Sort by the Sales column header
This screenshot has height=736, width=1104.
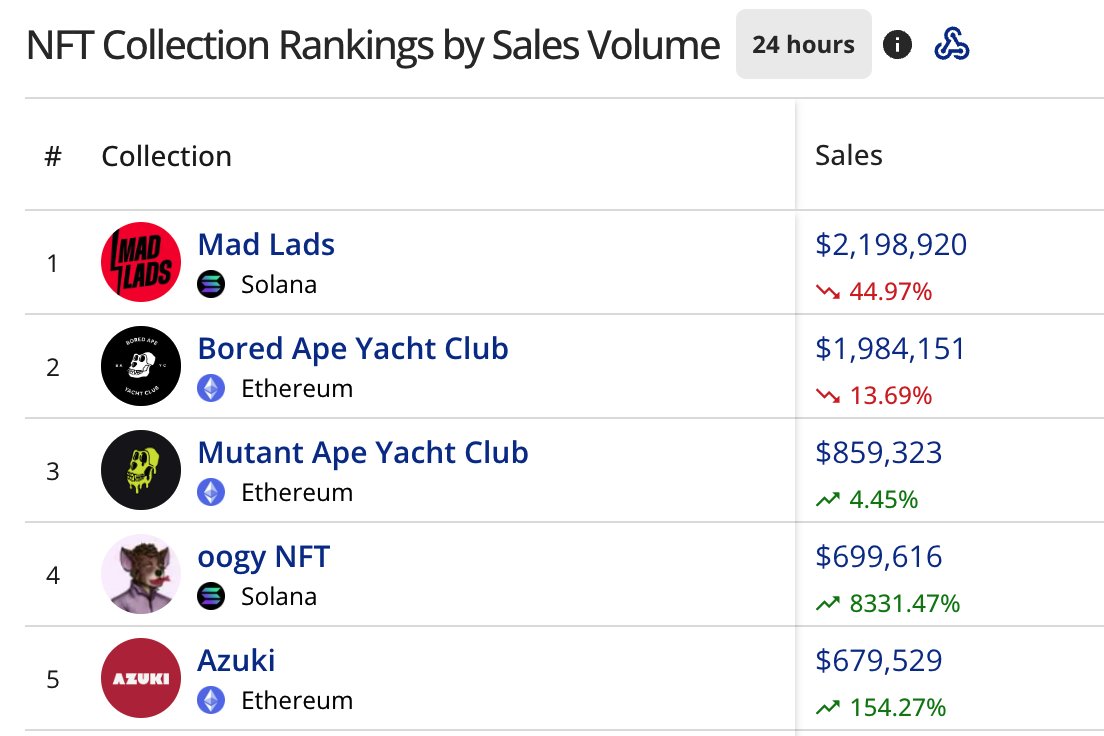[x=848, y=155]
